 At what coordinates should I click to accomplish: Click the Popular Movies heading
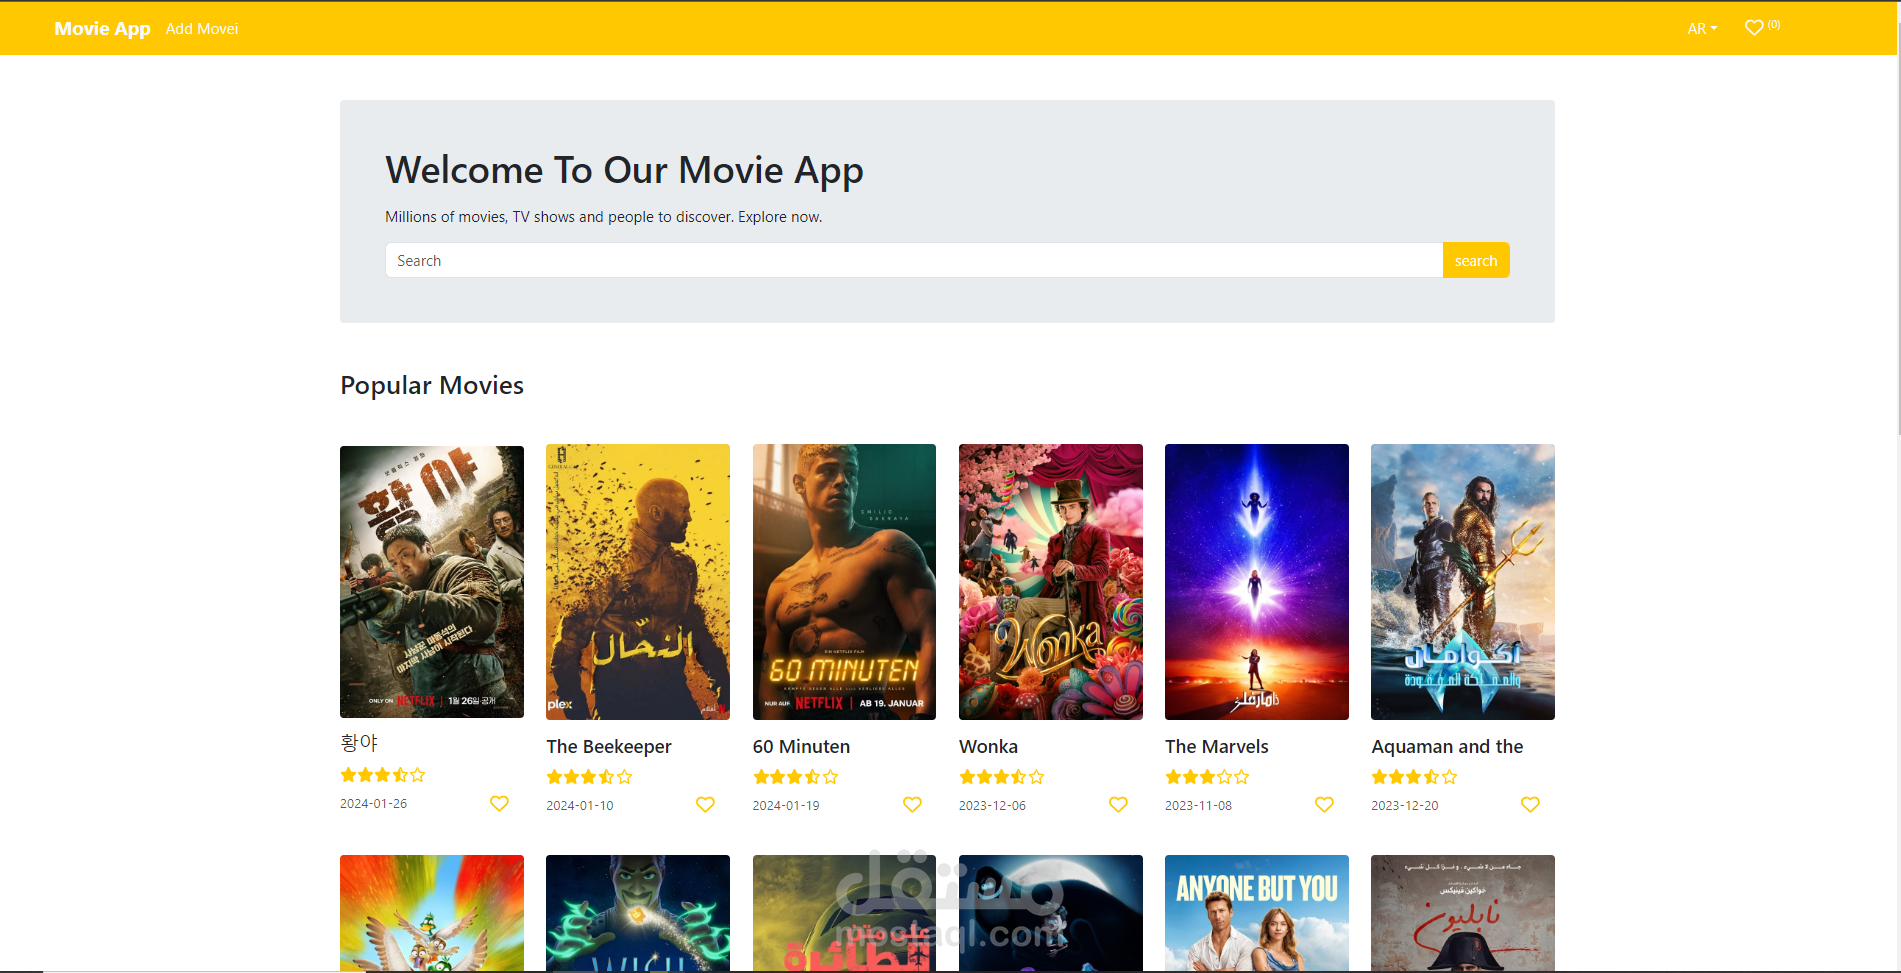pyautogui.click(x=432, y=385)
